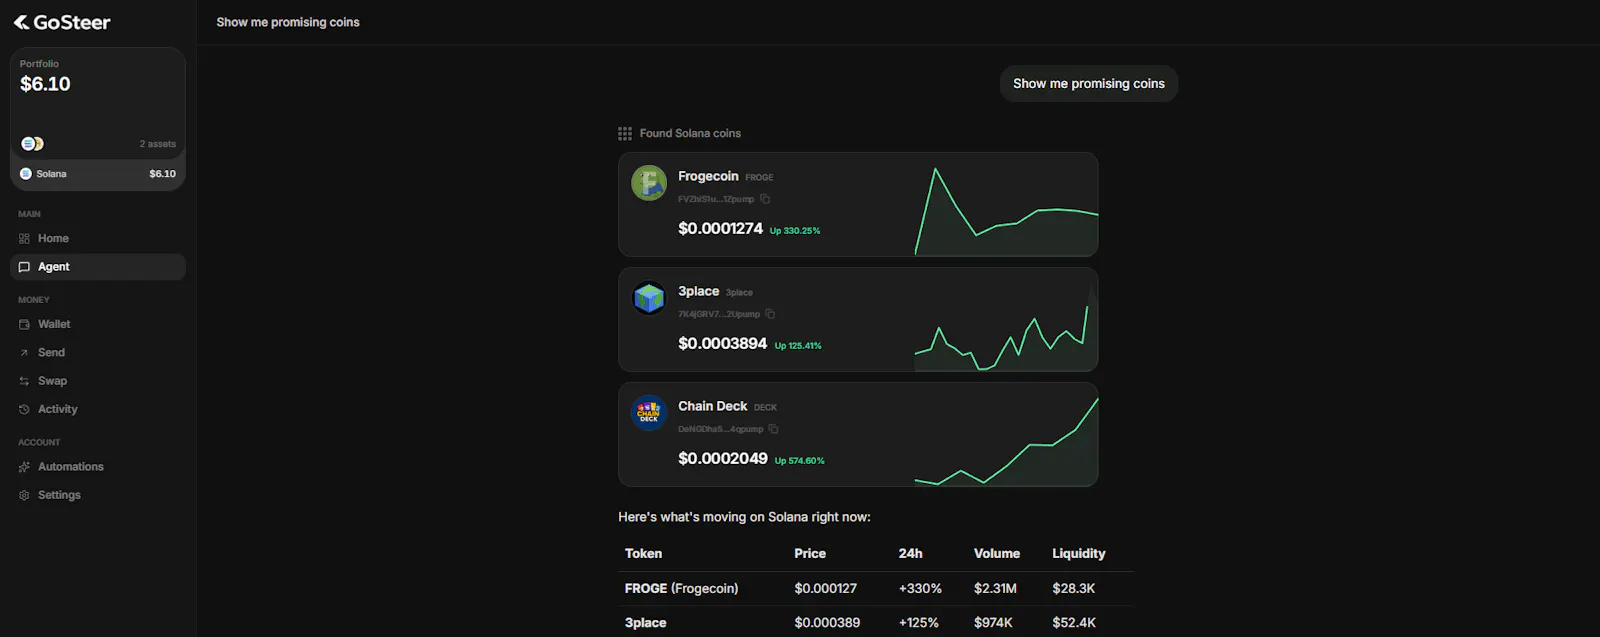
Task: Click Up 330.25% on Frogecoin
Action: pos(795,231)
